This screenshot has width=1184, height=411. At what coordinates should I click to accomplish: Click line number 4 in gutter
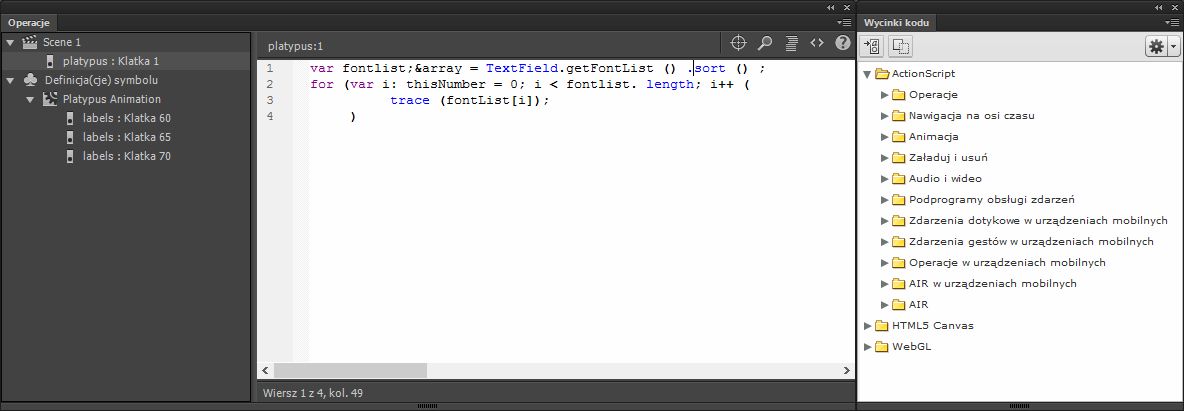point(270,116)
